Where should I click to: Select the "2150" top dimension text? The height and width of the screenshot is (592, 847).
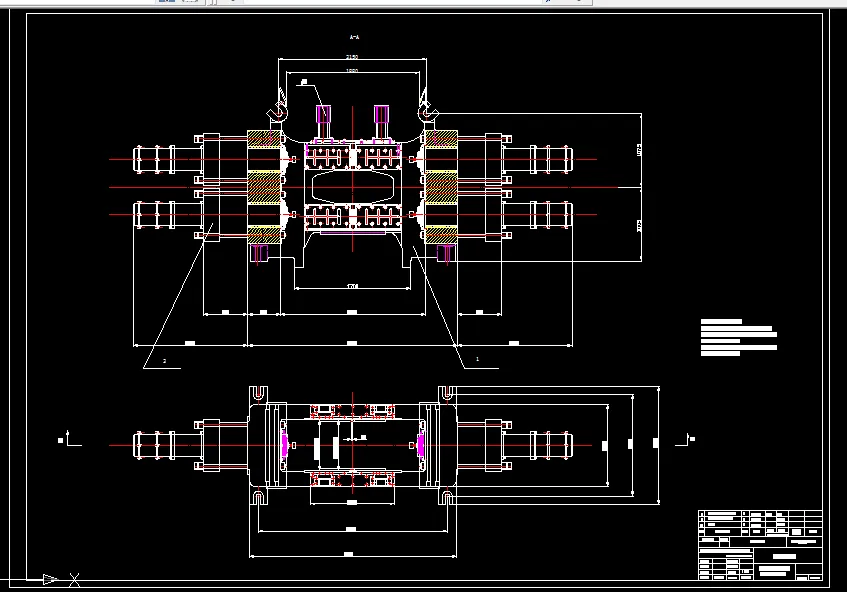coord(352,57)
